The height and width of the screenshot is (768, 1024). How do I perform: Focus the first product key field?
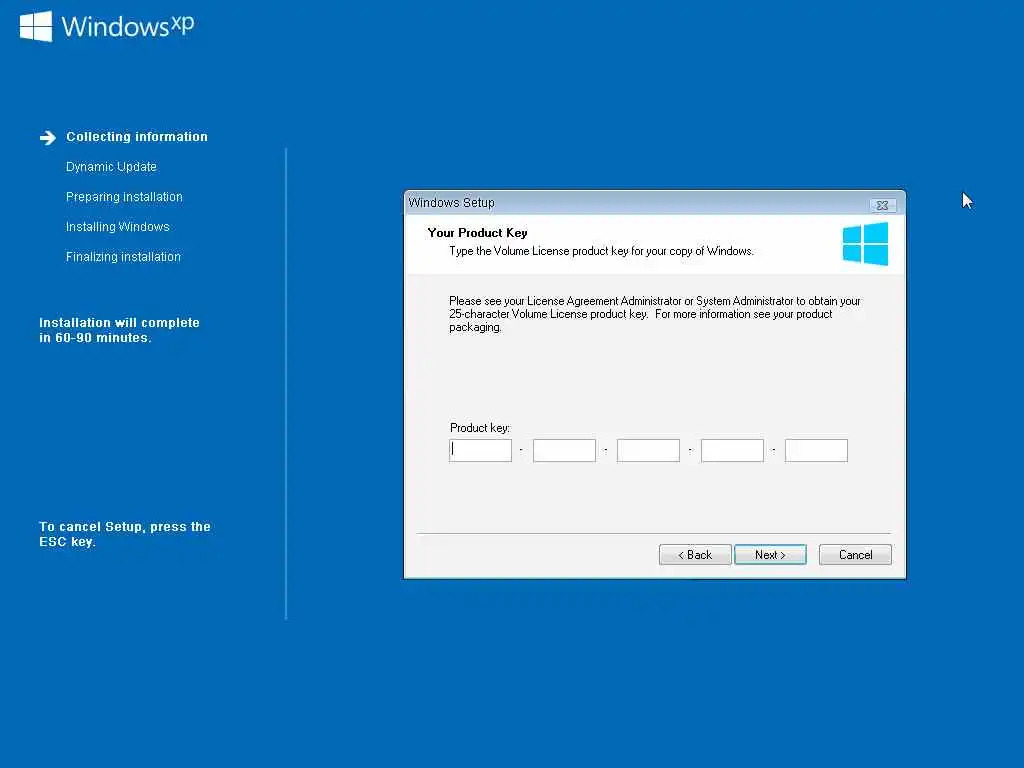pos(481,450)
